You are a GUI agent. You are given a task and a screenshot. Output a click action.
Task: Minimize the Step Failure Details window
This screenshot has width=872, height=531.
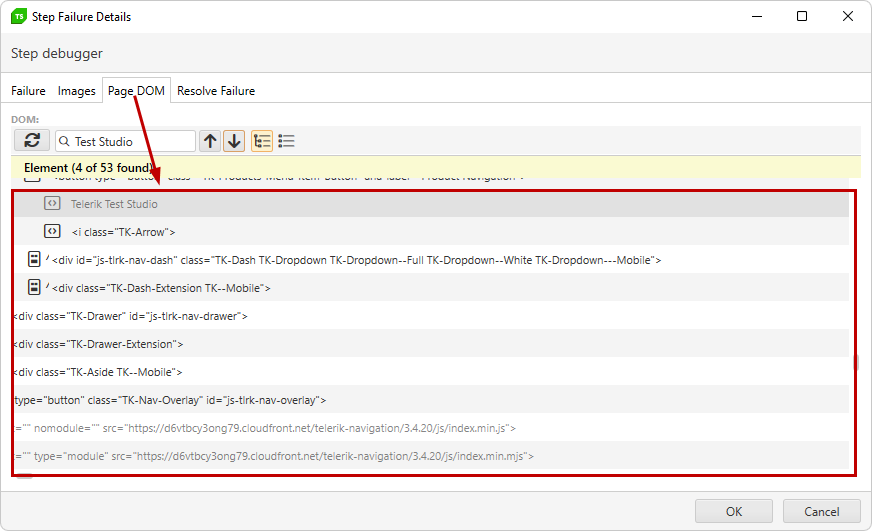[757, 16]
